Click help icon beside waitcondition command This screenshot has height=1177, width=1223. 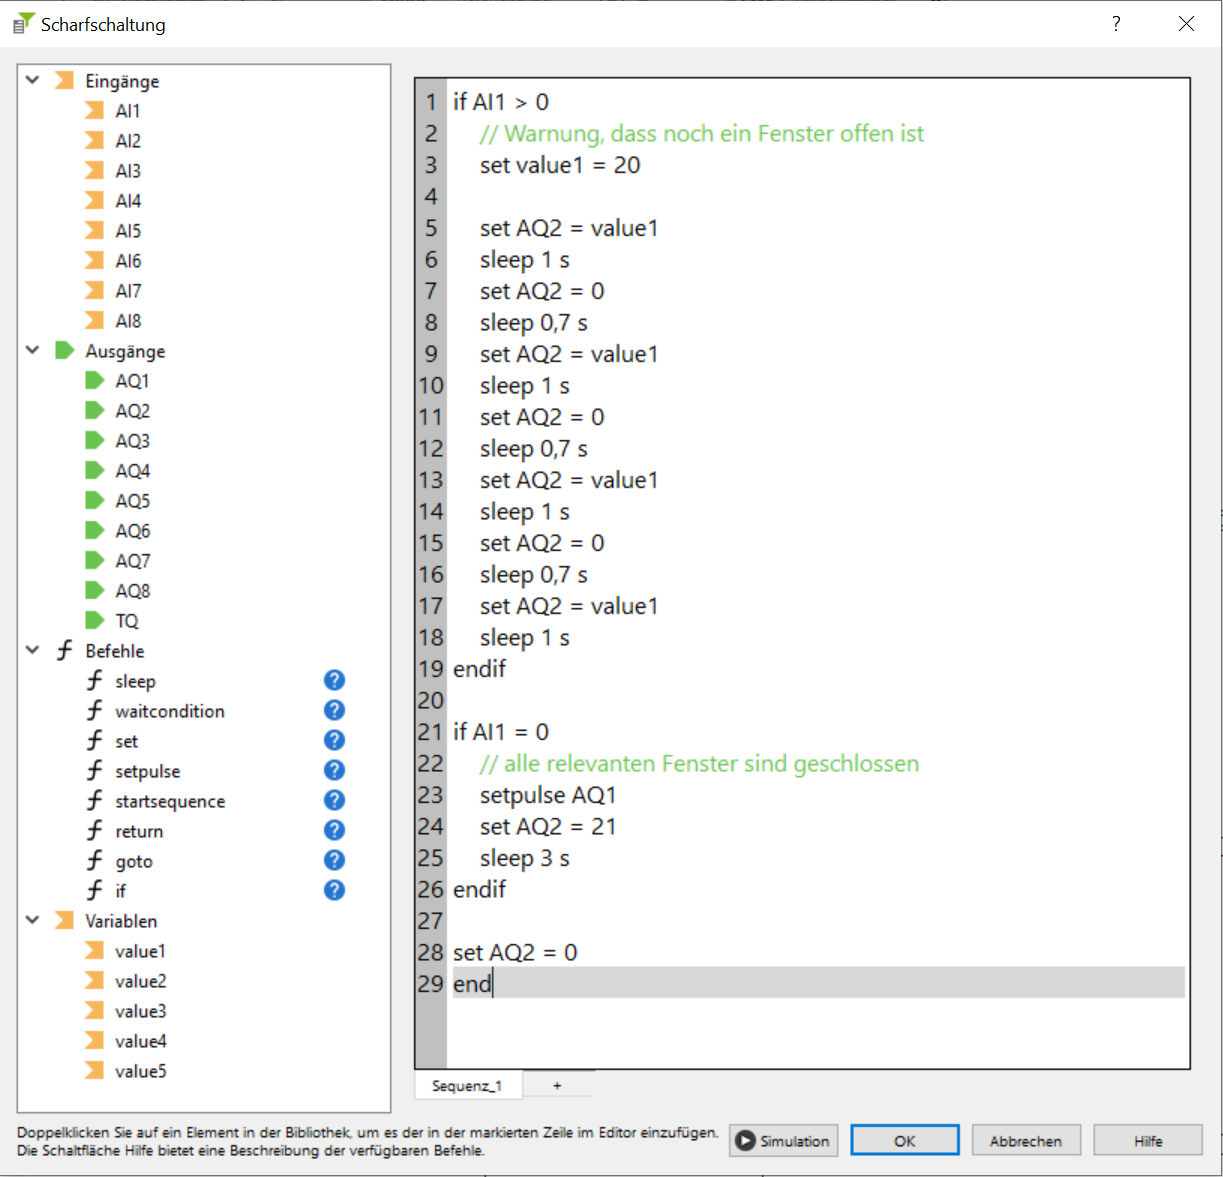click(334, 710)
